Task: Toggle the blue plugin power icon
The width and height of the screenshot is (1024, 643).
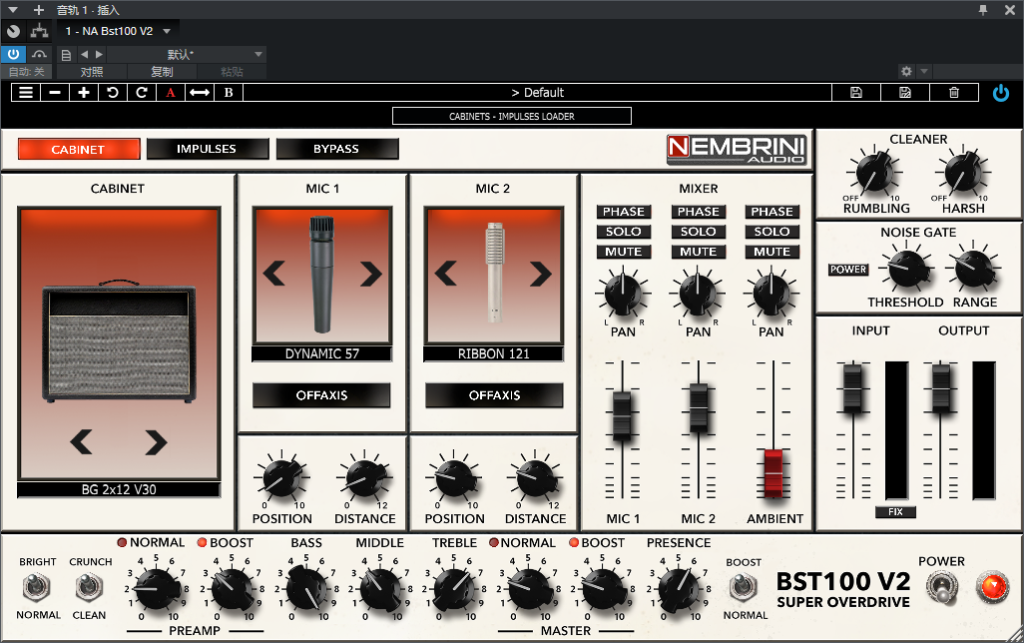Action: click(1000, 93)
